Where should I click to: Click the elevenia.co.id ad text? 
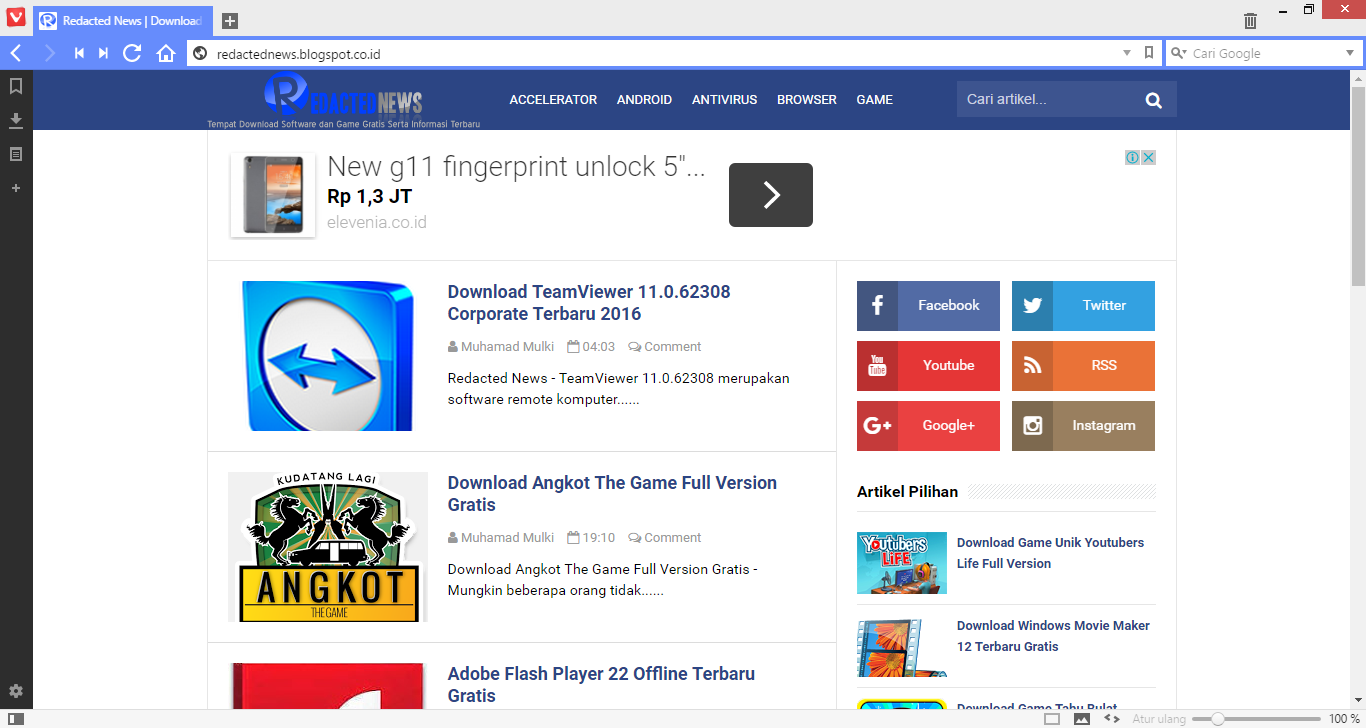(377, 222)
